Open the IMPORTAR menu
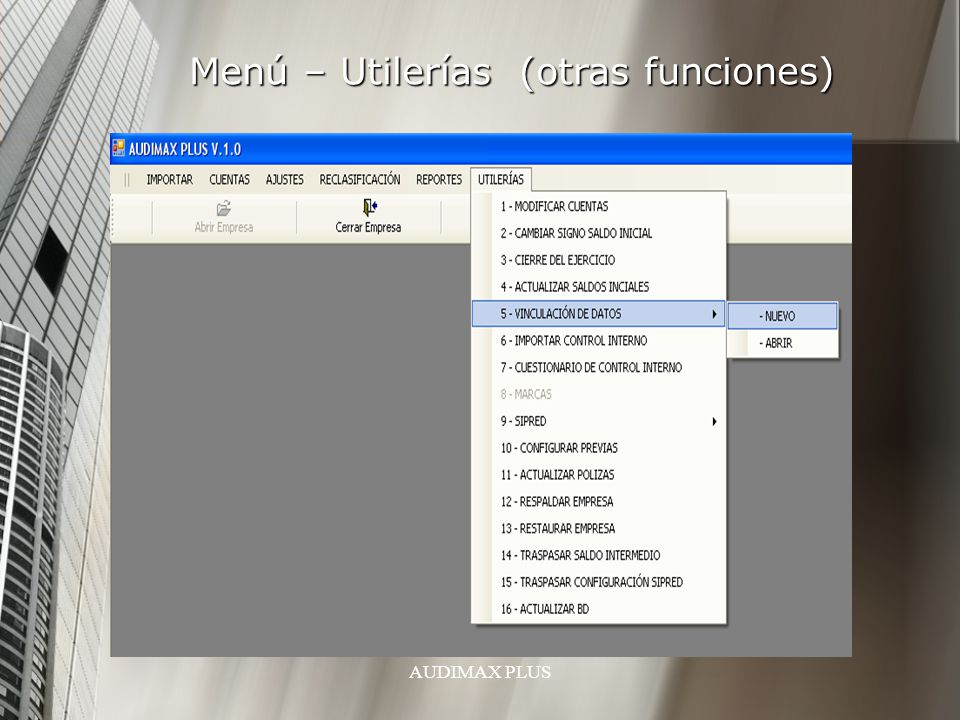 170,179
